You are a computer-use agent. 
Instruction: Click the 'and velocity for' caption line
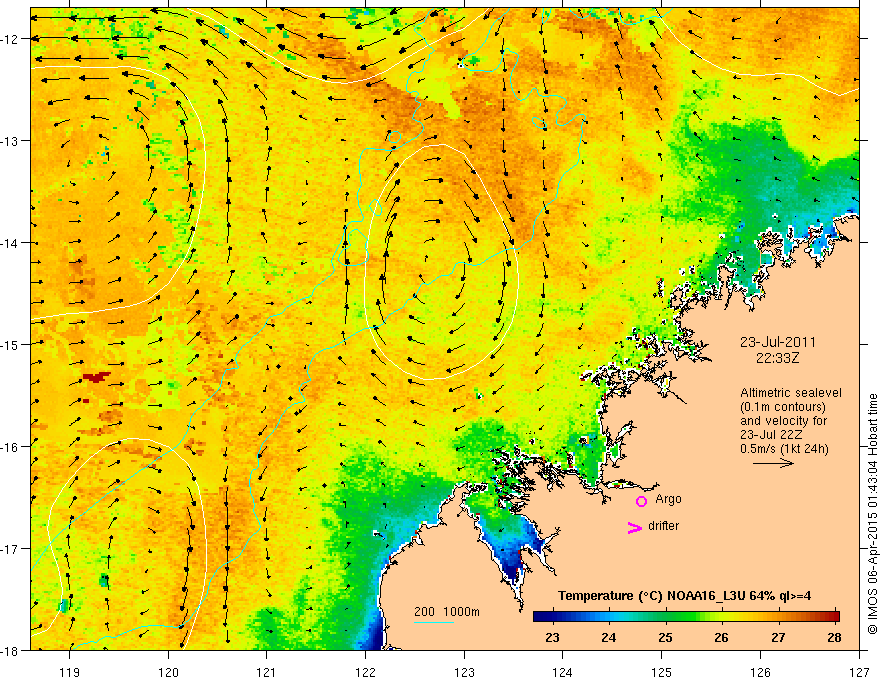(x=783, y=421)
